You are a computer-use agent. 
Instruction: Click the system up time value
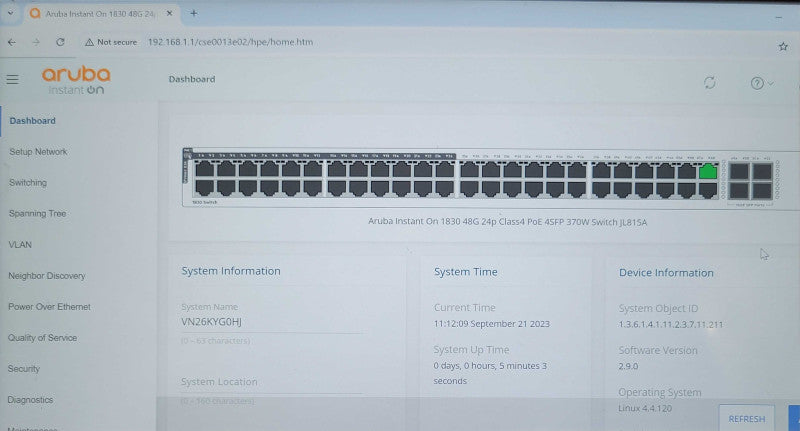click(490, 373)
